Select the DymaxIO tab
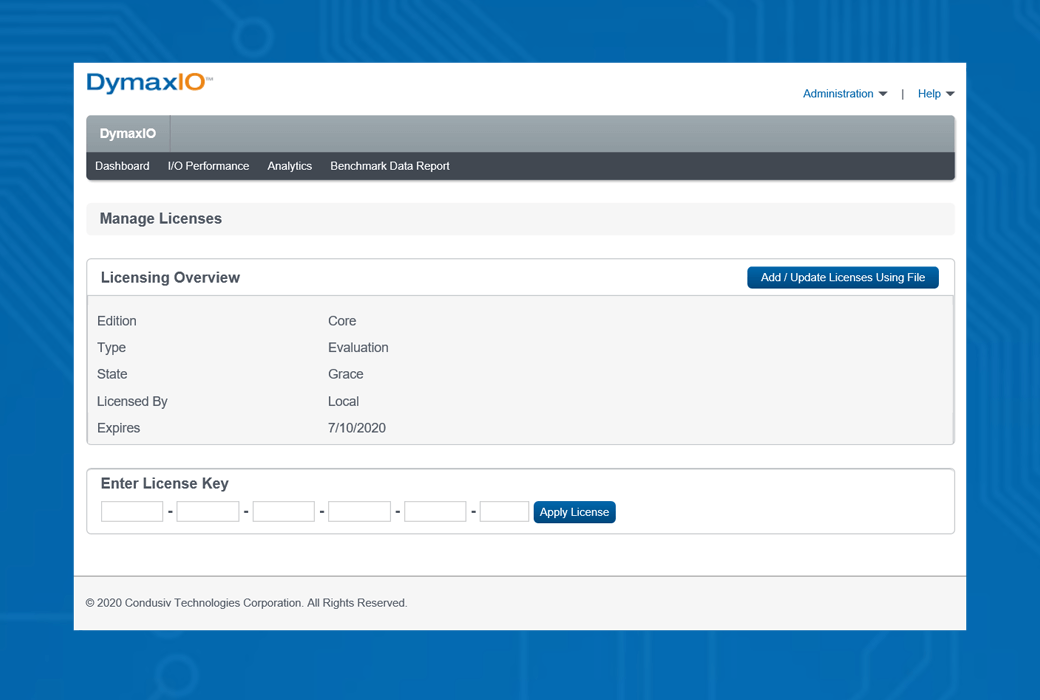Screen dimensions: 1040x700 tap(128, 134)
